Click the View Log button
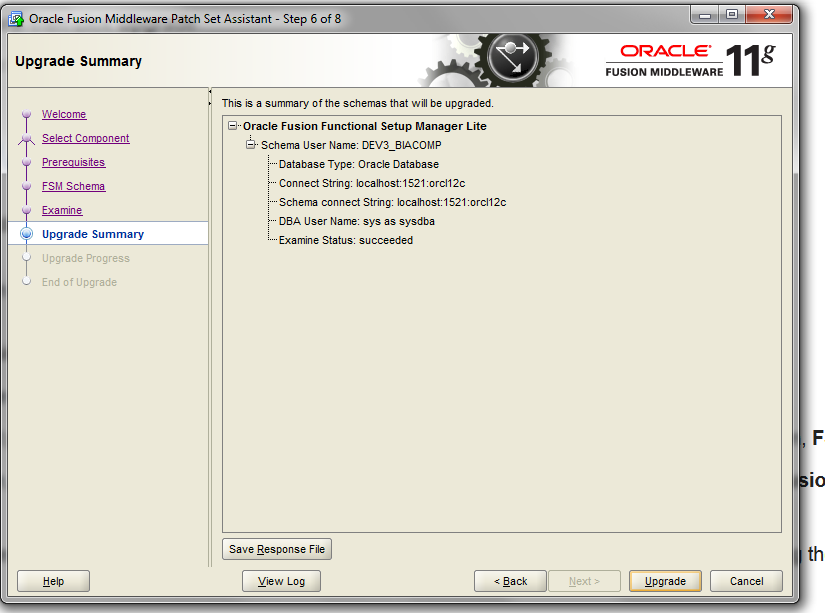The width and height of the screenshot is (825, 613). click(281, 581)
